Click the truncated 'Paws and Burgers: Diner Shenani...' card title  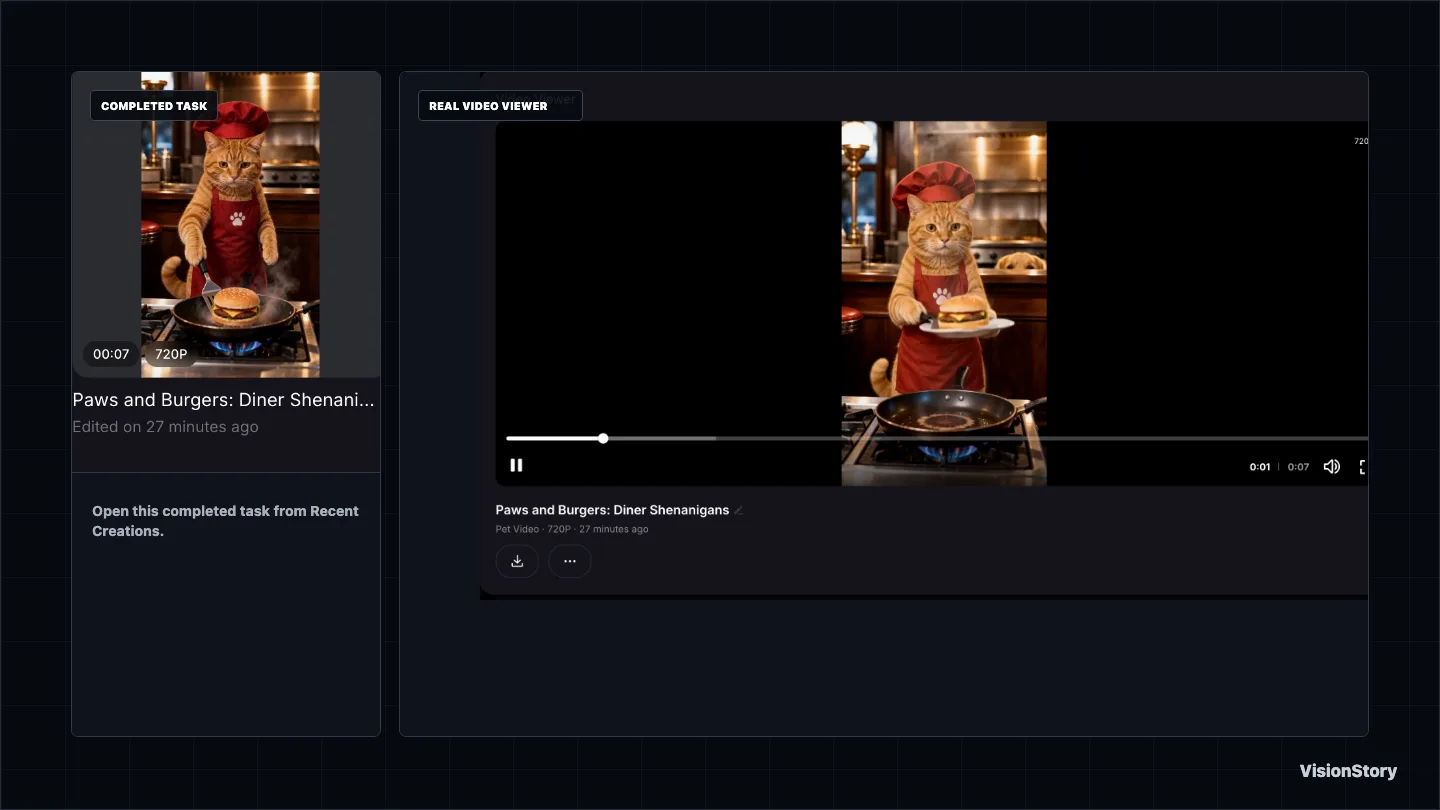click(224, 400)
